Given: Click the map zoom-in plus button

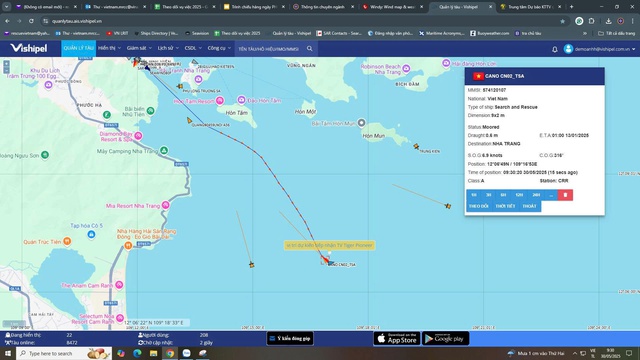Looking at the screenshot, I should coord(6,63).
